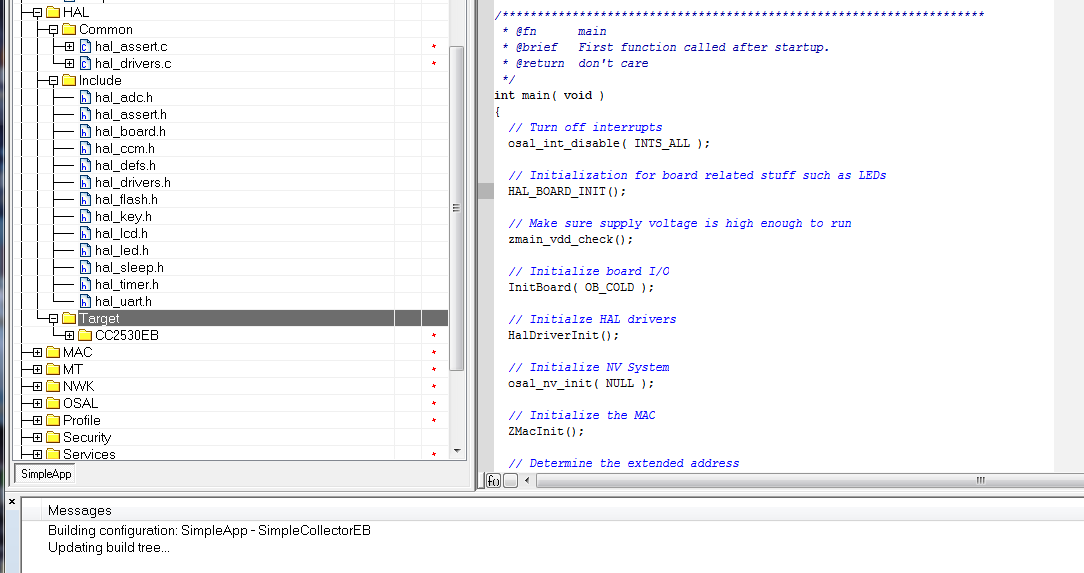Select the CC2530EB folder icon

(85, 335)
